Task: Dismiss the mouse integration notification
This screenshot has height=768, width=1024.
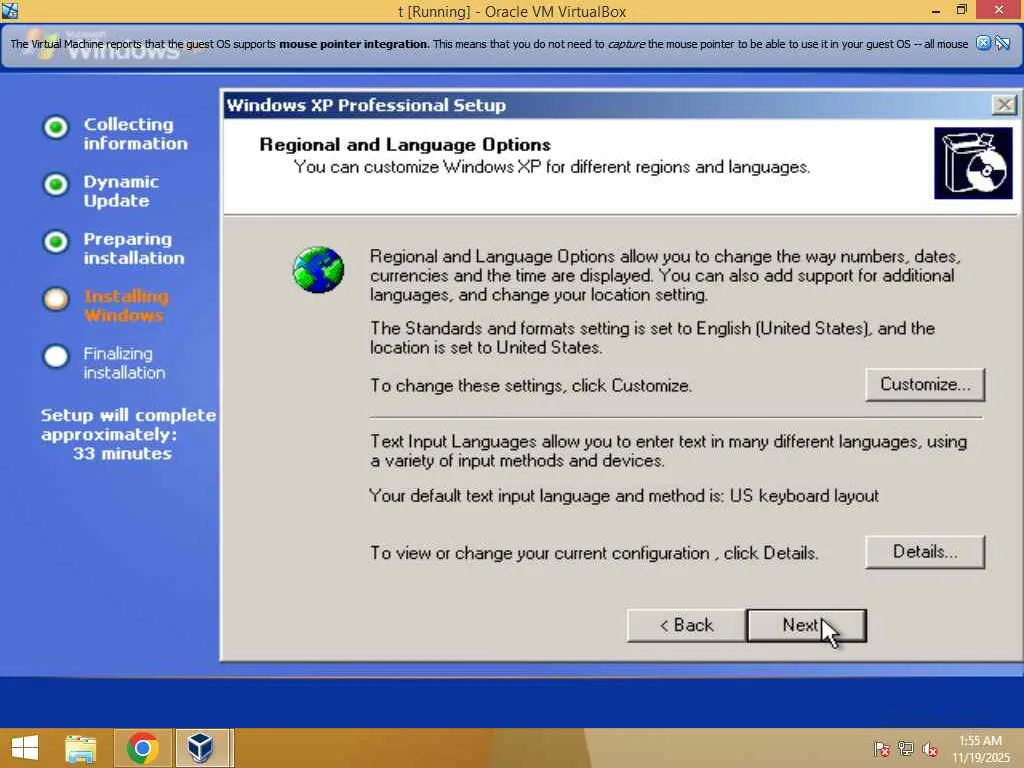Action: (983, 43)
